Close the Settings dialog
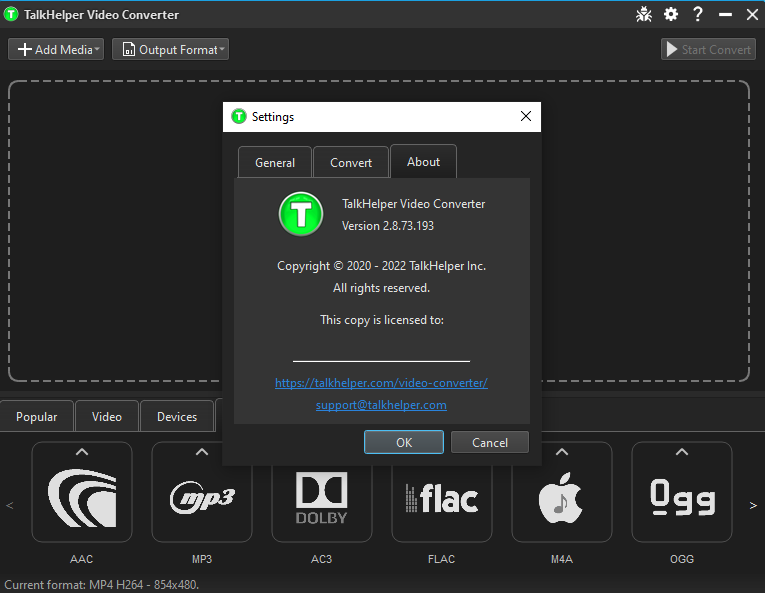Screen dimensions: 765x593 (525, 116)
